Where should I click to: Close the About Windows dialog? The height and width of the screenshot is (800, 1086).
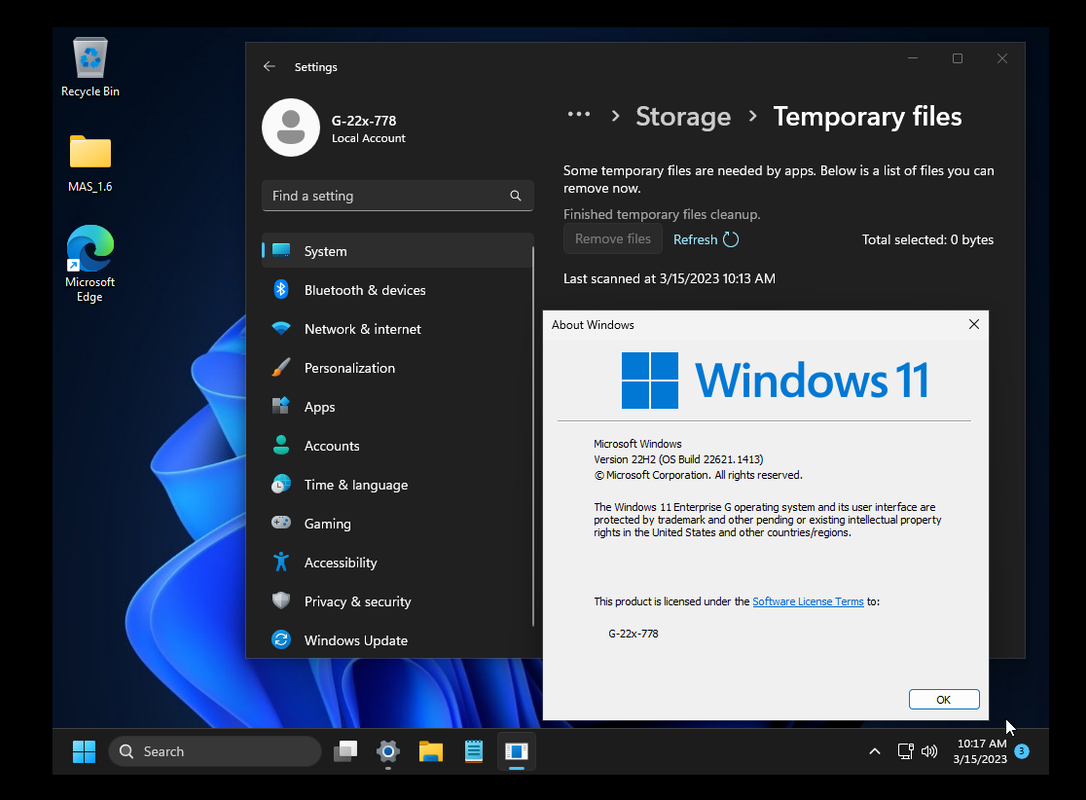[974, 324]
